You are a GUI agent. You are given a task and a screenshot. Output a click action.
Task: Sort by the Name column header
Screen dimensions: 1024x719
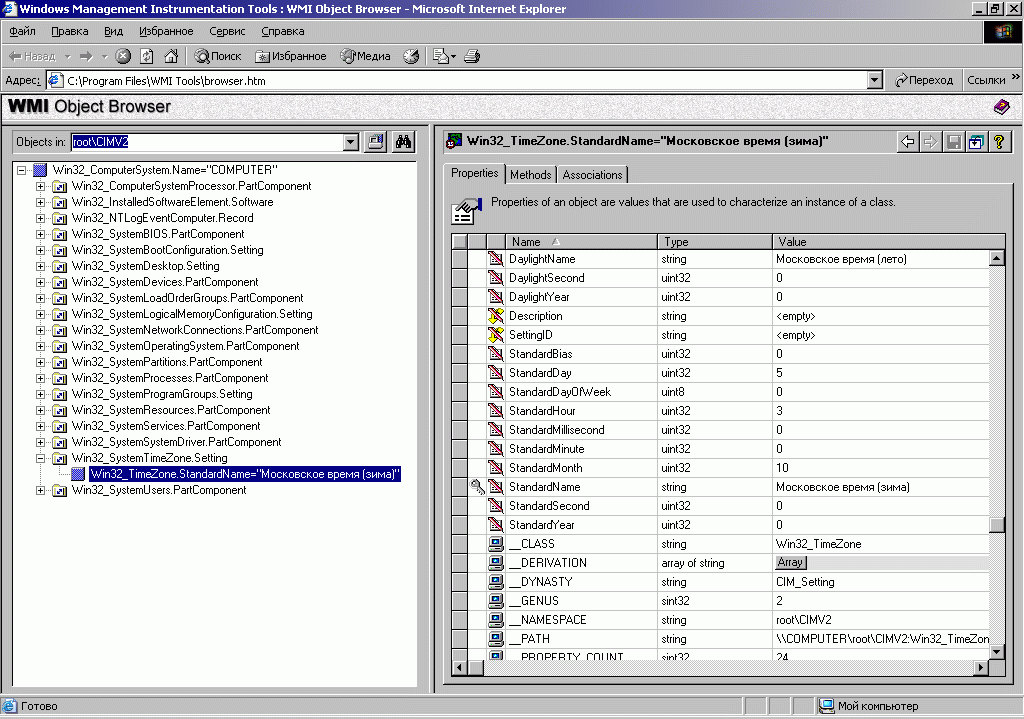(x=581, y=242)
